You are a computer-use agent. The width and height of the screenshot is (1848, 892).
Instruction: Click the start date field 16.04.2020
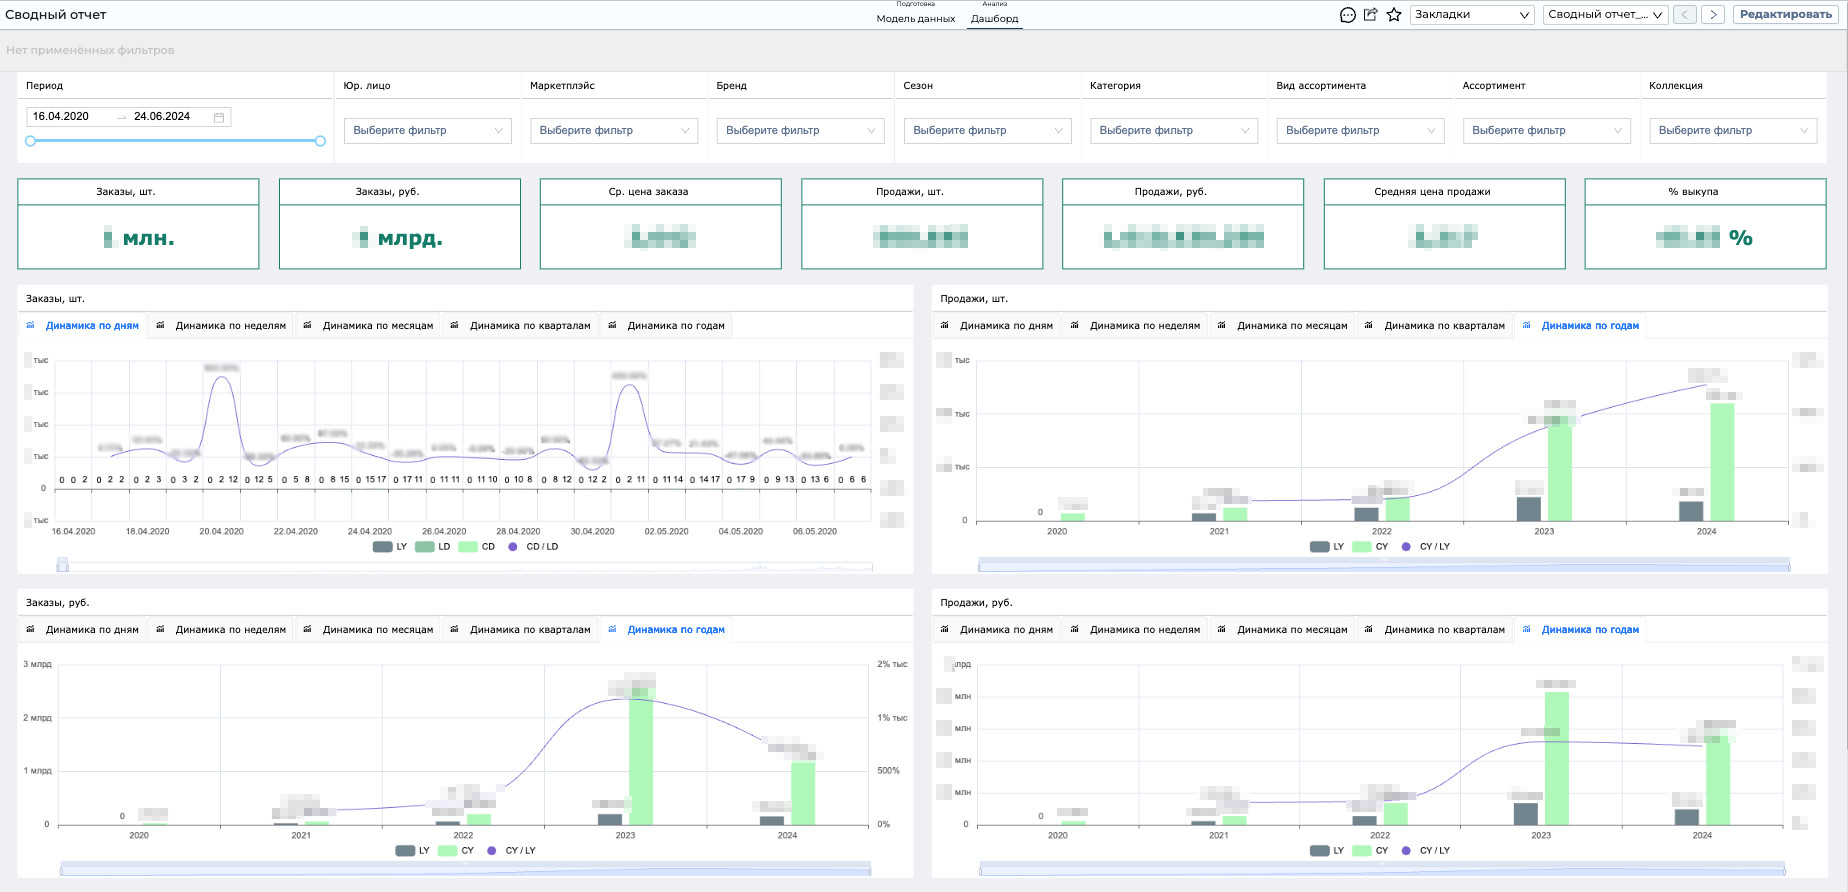61,117
